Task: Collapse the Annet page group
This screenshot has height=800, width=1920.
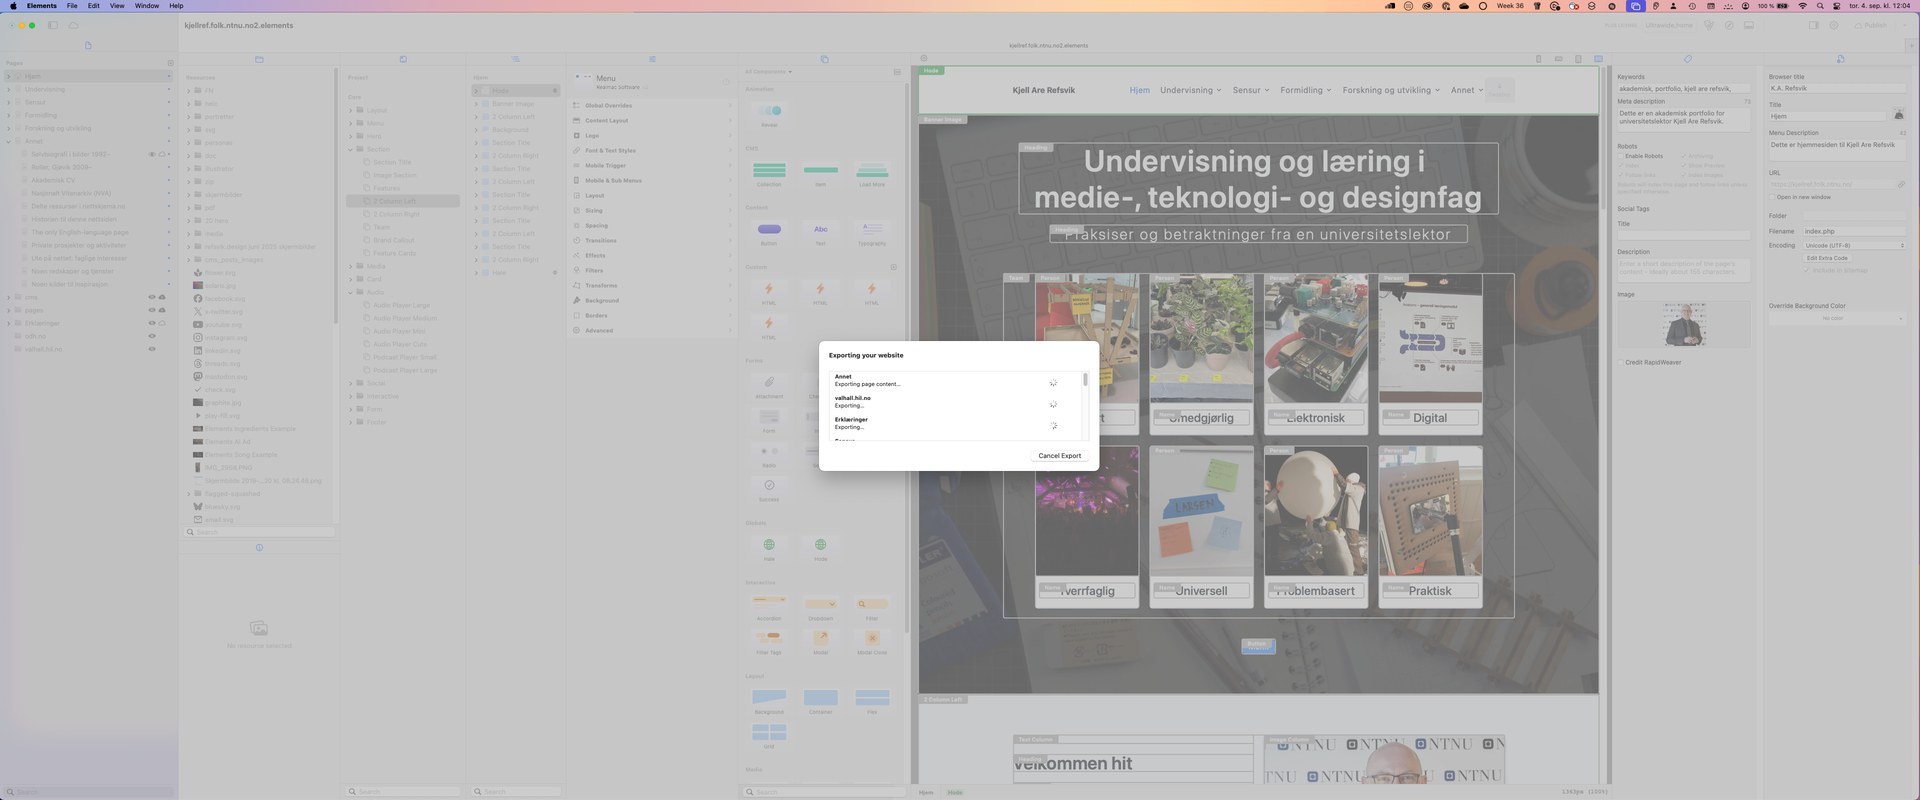Action: point(9,141)
